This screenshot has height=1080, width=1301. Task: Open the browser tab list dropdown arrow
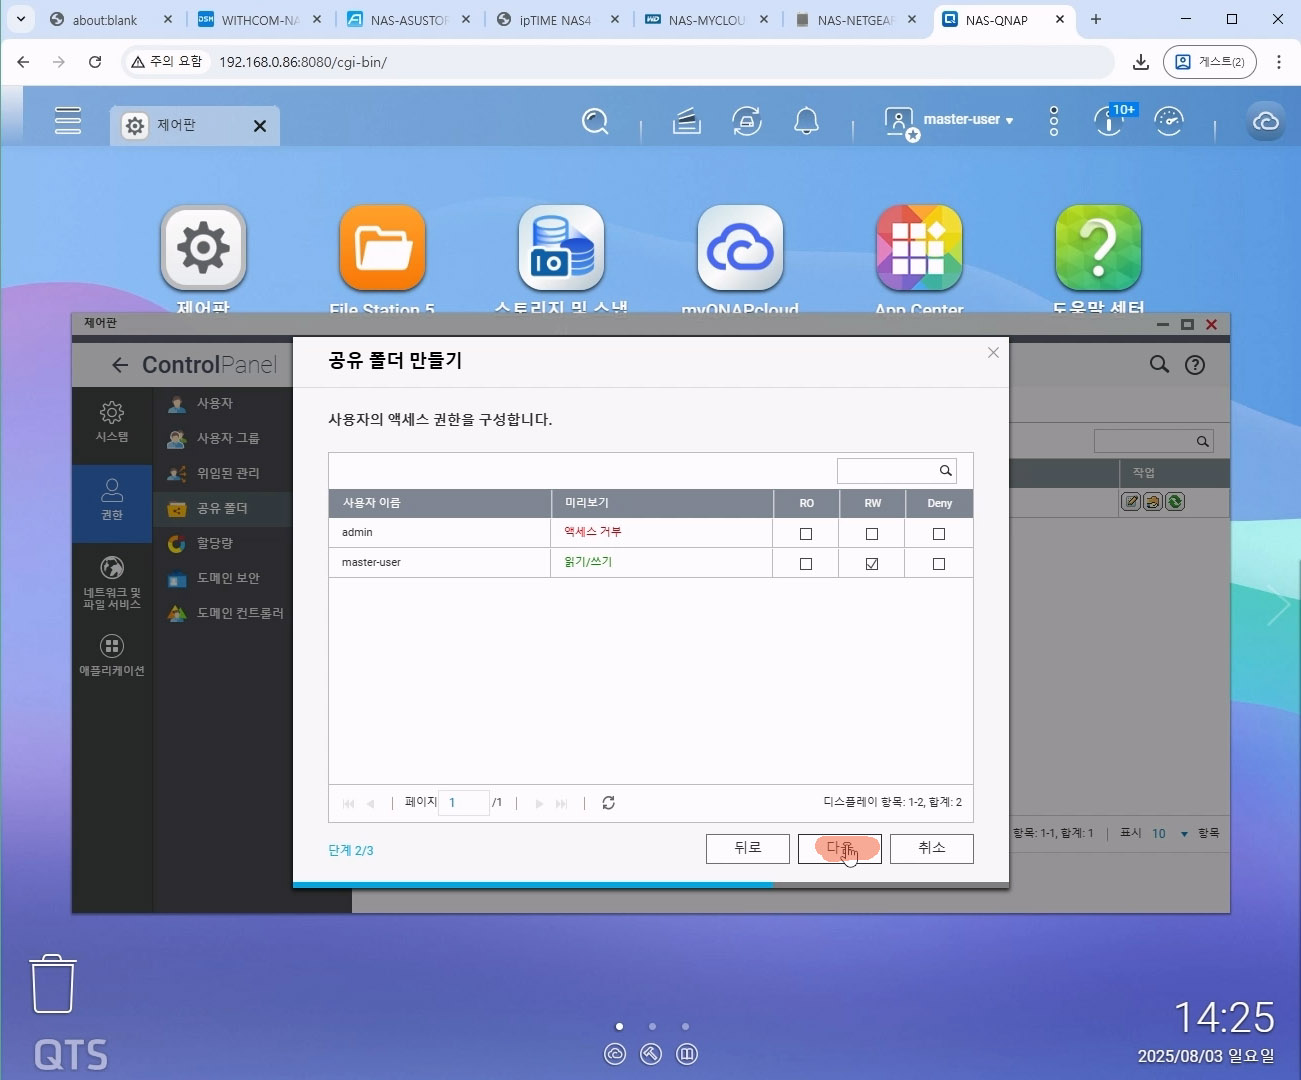(x=20, y=19)
